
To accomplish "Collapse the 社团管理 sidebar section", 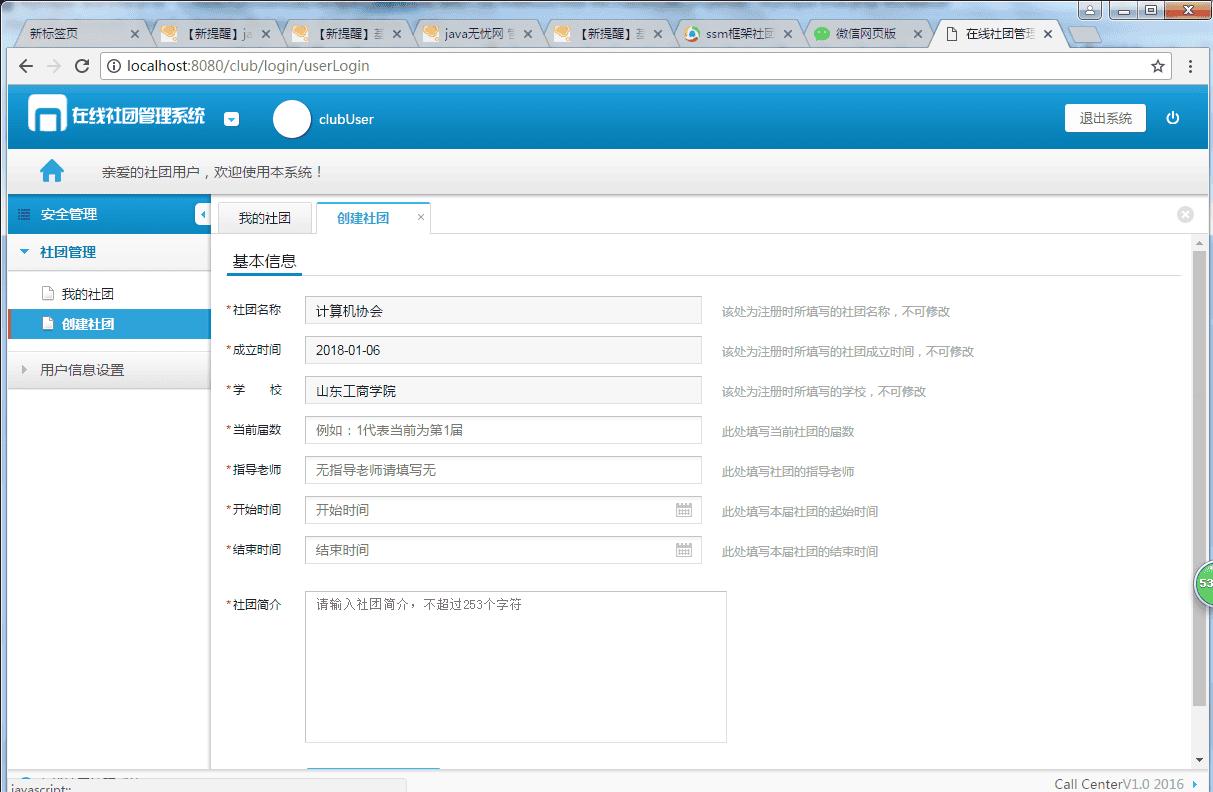I will tap(68, 252).
